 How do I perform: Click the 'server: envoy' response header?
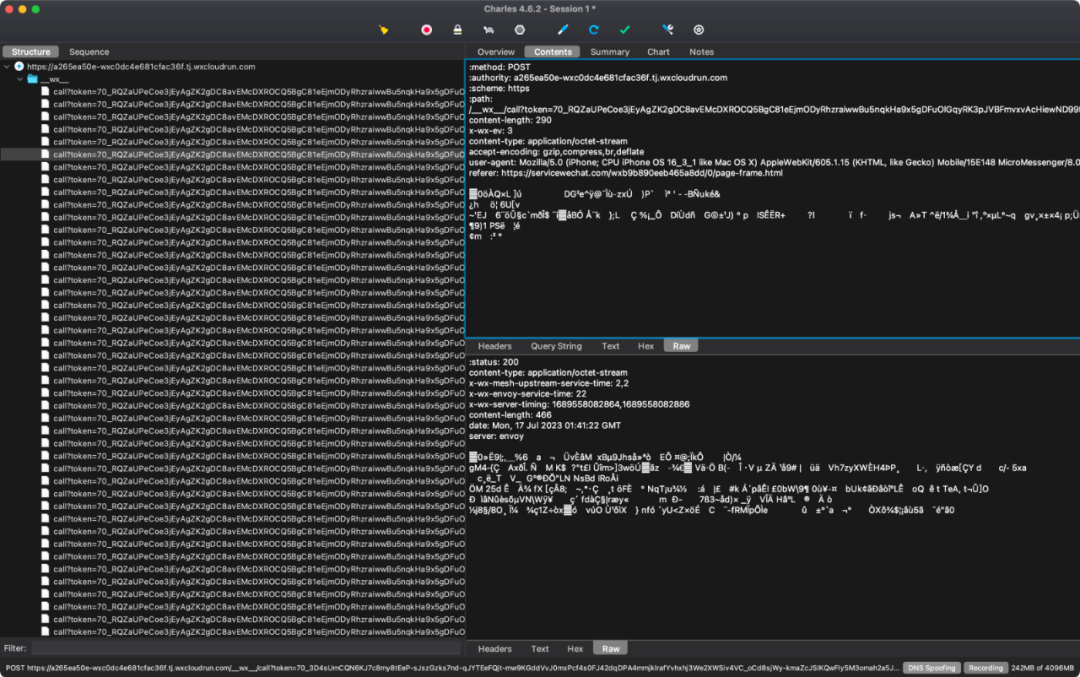click(x=496, y=436)
